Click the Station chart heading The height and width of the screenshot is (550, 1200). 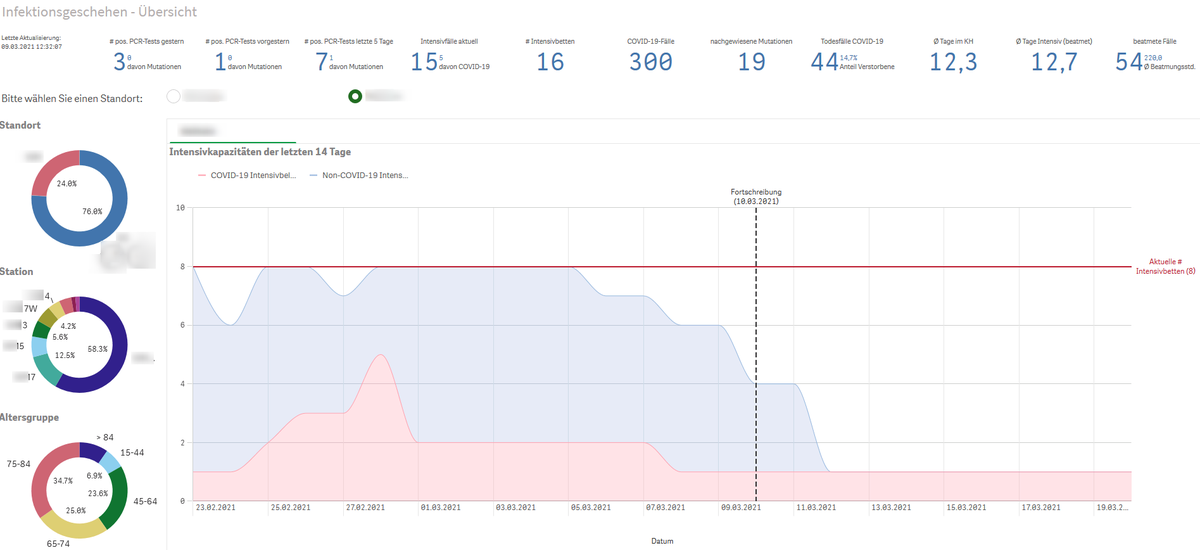[18, 271]
